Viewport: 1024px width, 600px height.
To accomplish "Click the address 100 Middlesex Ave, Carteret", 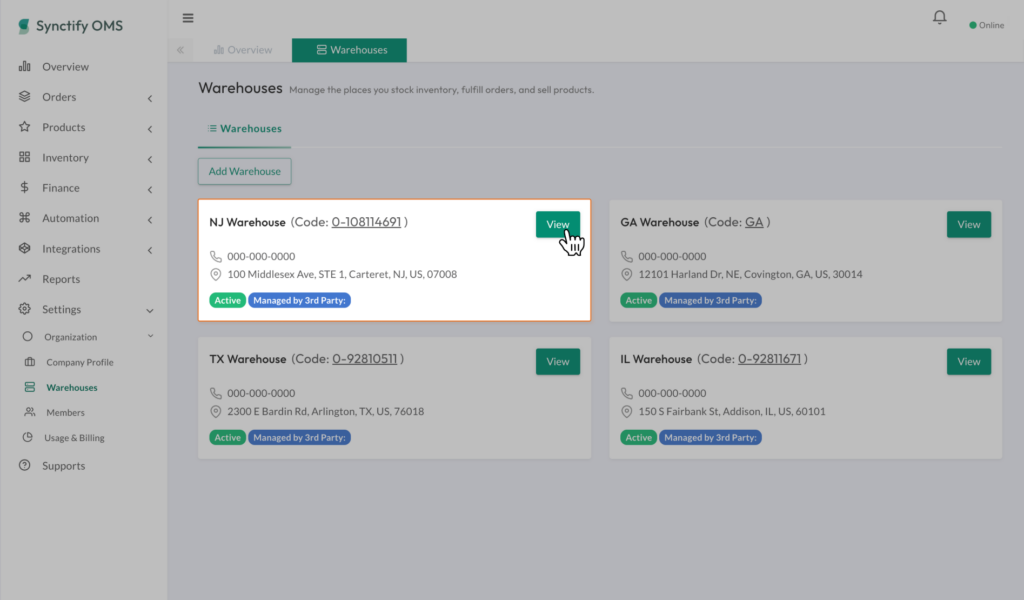I will (342, 274).
